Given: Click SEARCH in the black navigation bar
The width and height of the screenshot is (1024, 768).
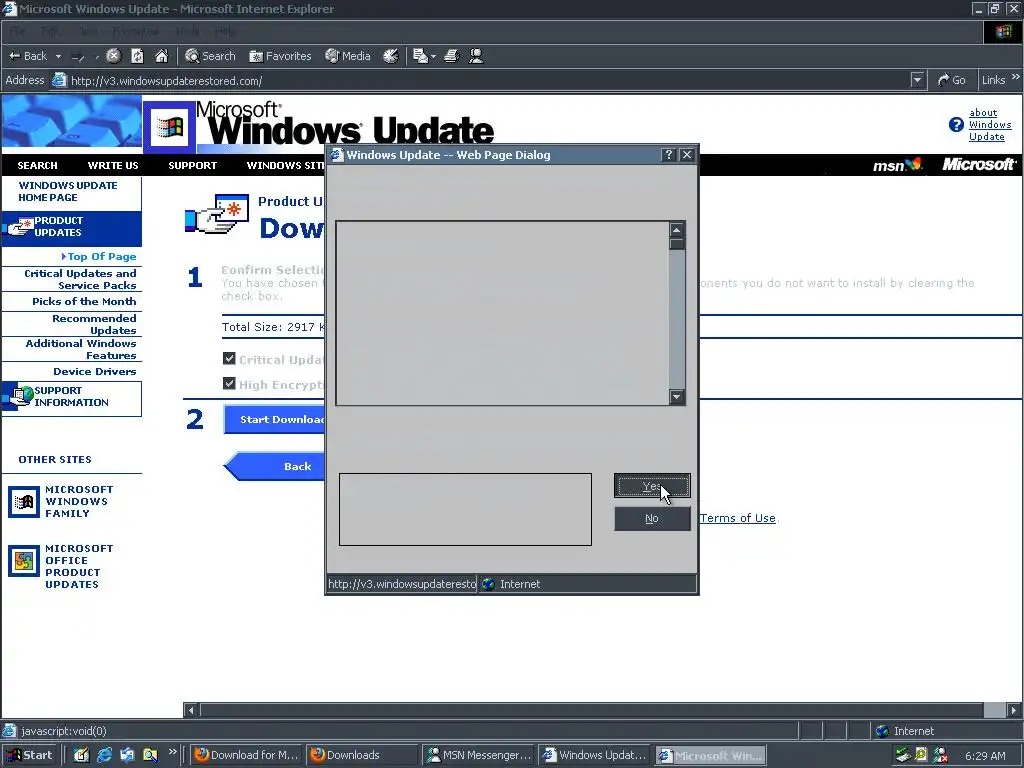Looking at the screenshot, I should point(37,165).
